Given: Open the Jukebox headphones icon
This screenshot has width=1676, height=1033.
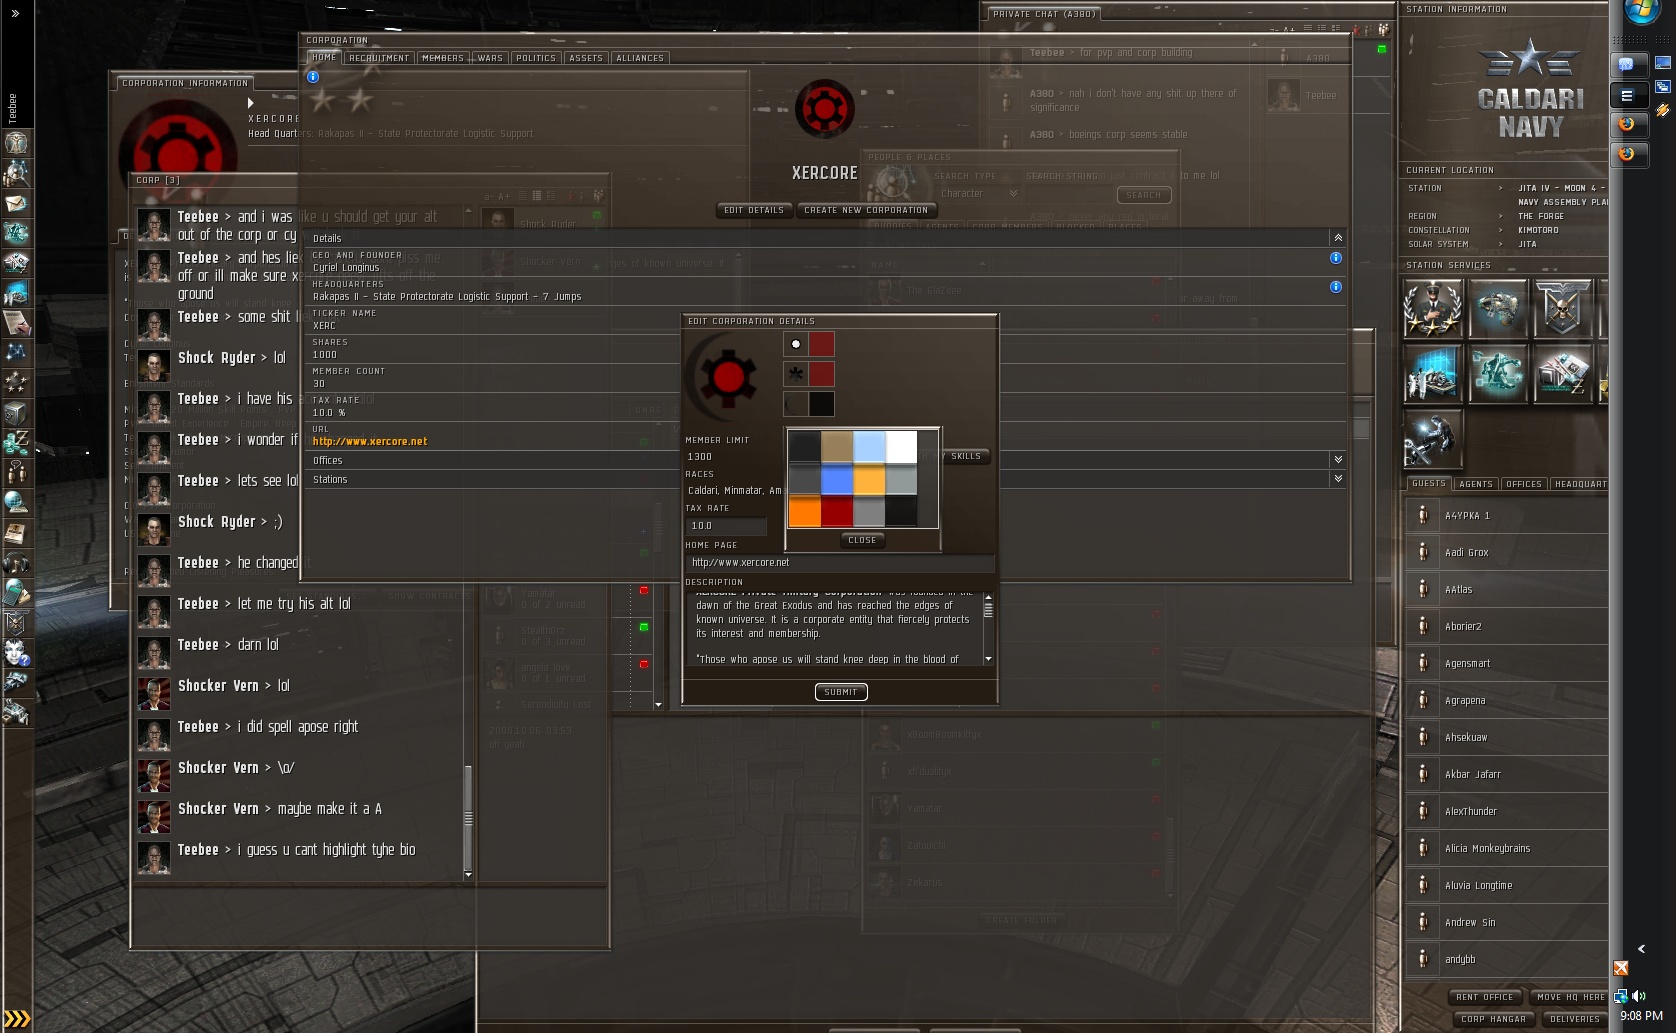Looking at the screenshot, I should pyautogui.click(x=17, y=563).
